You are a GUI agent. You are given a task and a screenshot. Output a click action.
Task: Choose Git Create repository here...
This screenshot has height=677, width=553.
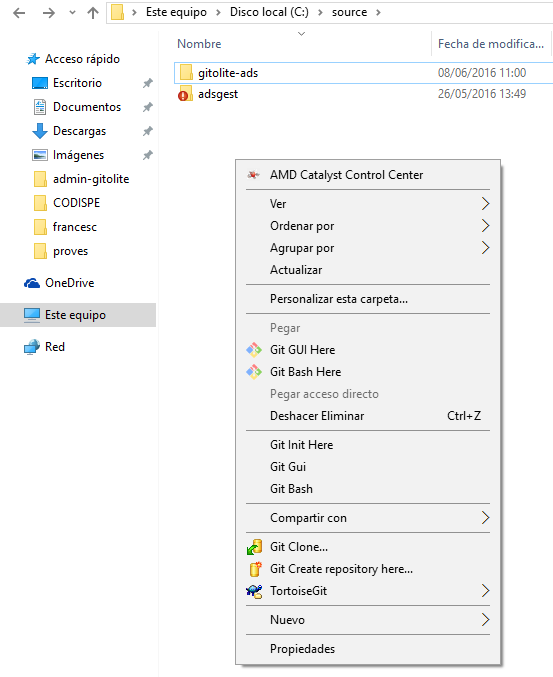368,569
